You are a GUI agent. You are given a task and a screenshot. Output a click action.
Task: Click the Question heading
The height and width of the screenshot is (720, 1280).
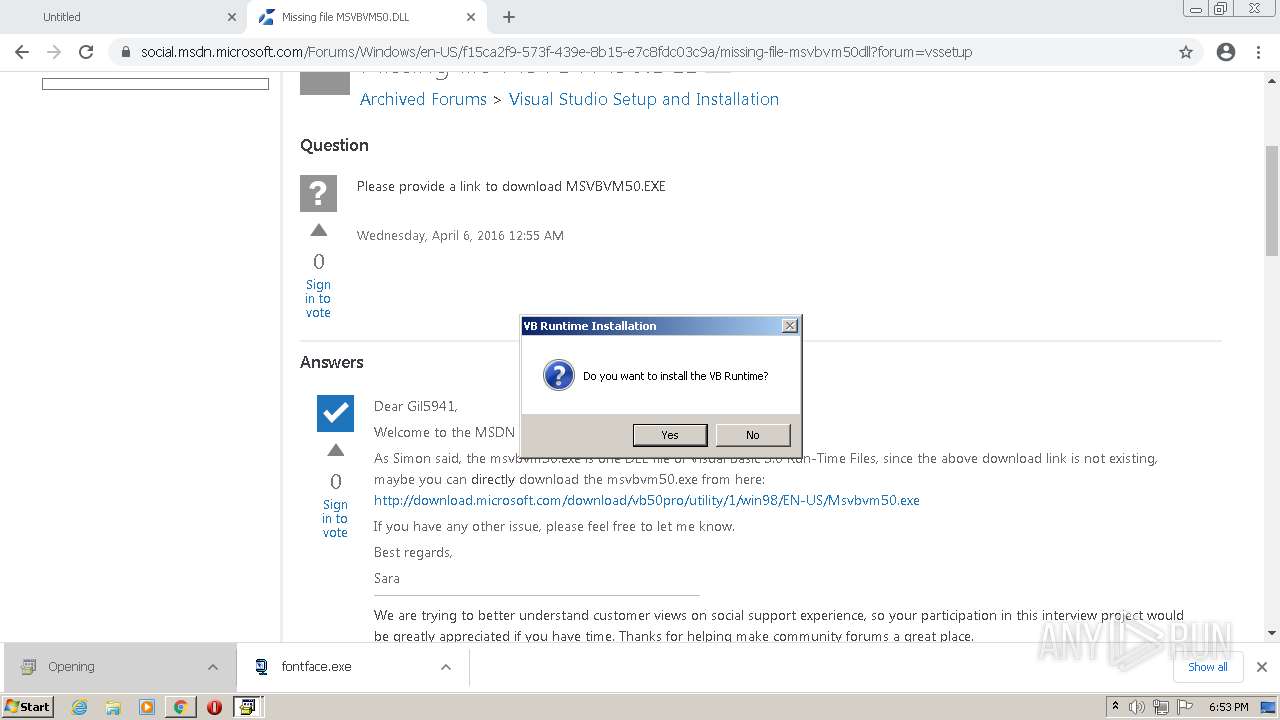pyautogui.click(x=334, y=145)
